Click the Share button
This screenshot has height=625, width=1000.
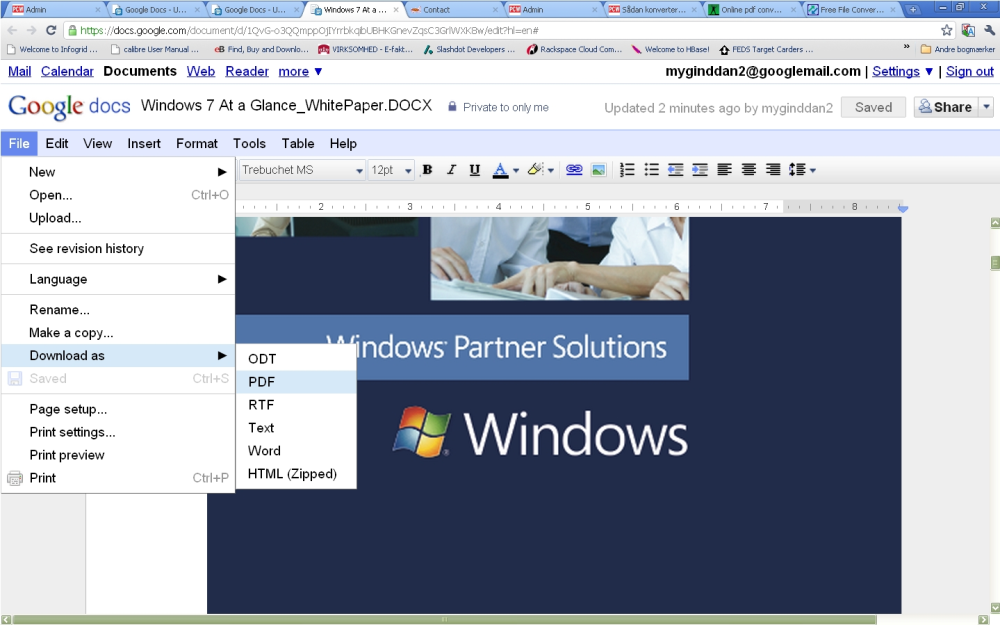pos(946,107)
